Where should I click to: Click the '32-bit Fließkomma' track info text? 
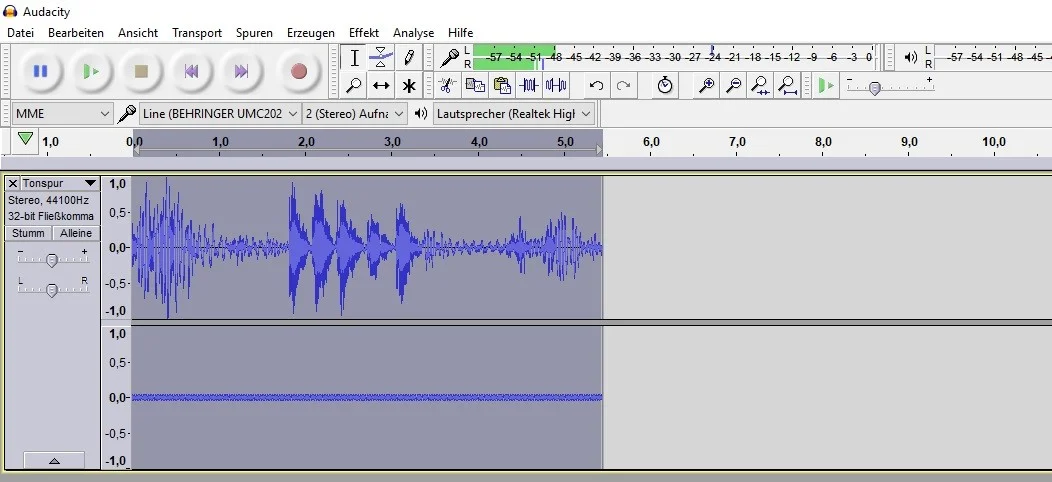(51, 216)
